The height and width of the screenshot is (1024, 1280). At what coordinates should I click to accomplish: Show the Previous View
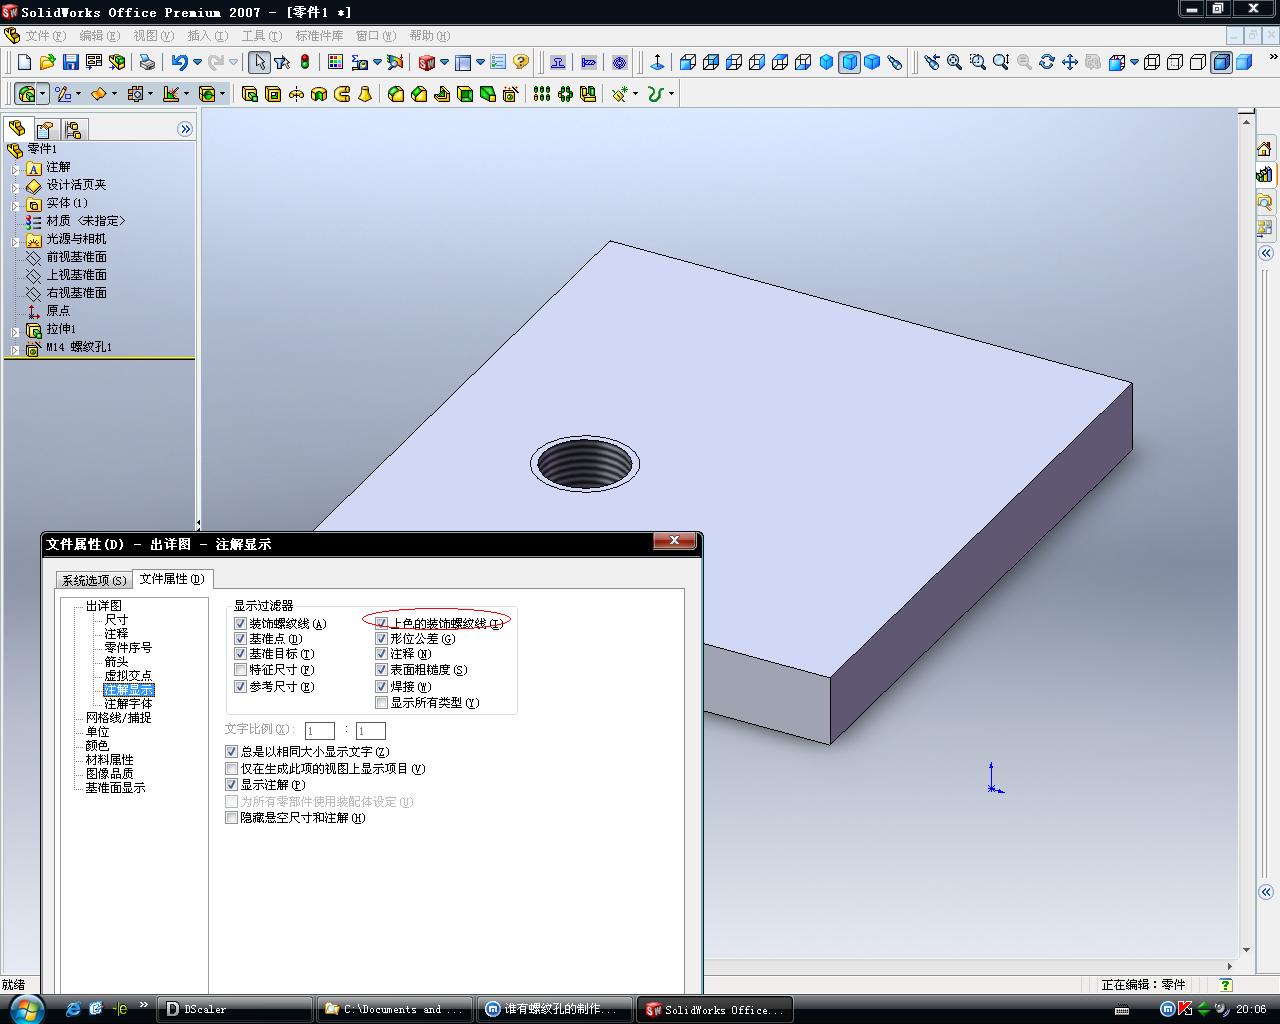(x=932, y=62)
